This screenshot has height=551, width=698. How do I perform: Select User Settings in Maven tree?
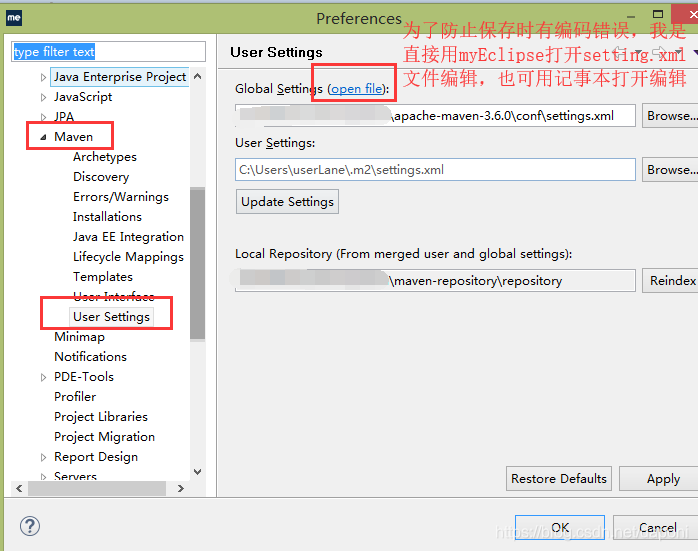pyautogui.click(x=111, y=317)
